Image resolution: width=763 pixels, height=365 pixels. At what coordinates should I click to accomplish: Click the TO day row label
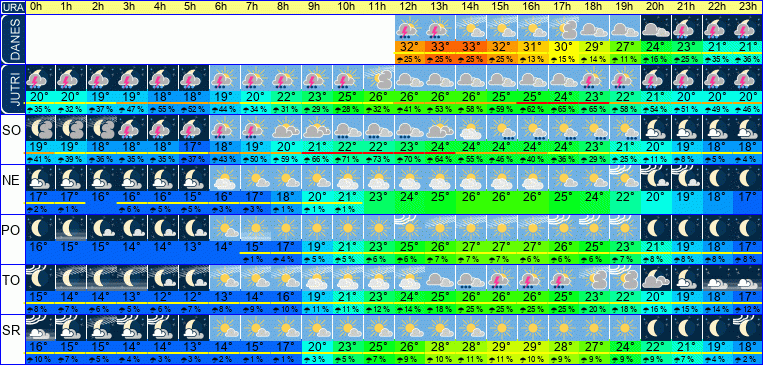point(11,281)
